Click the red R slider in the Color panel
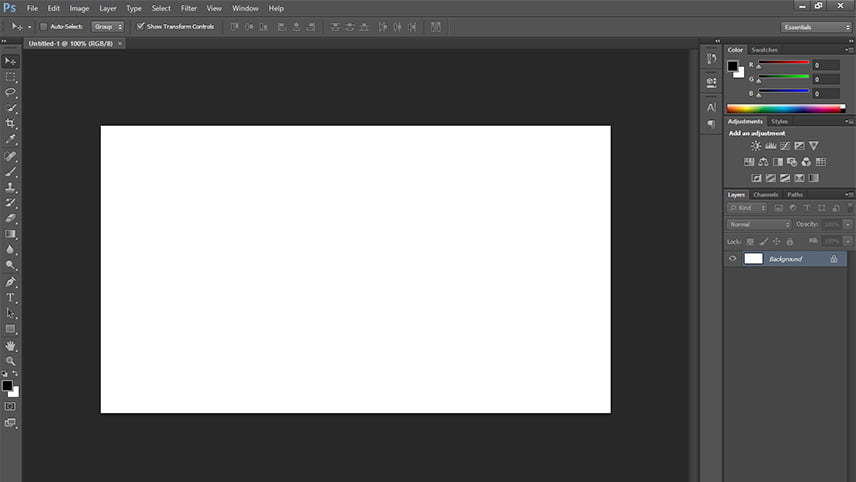 coord(783,62)
